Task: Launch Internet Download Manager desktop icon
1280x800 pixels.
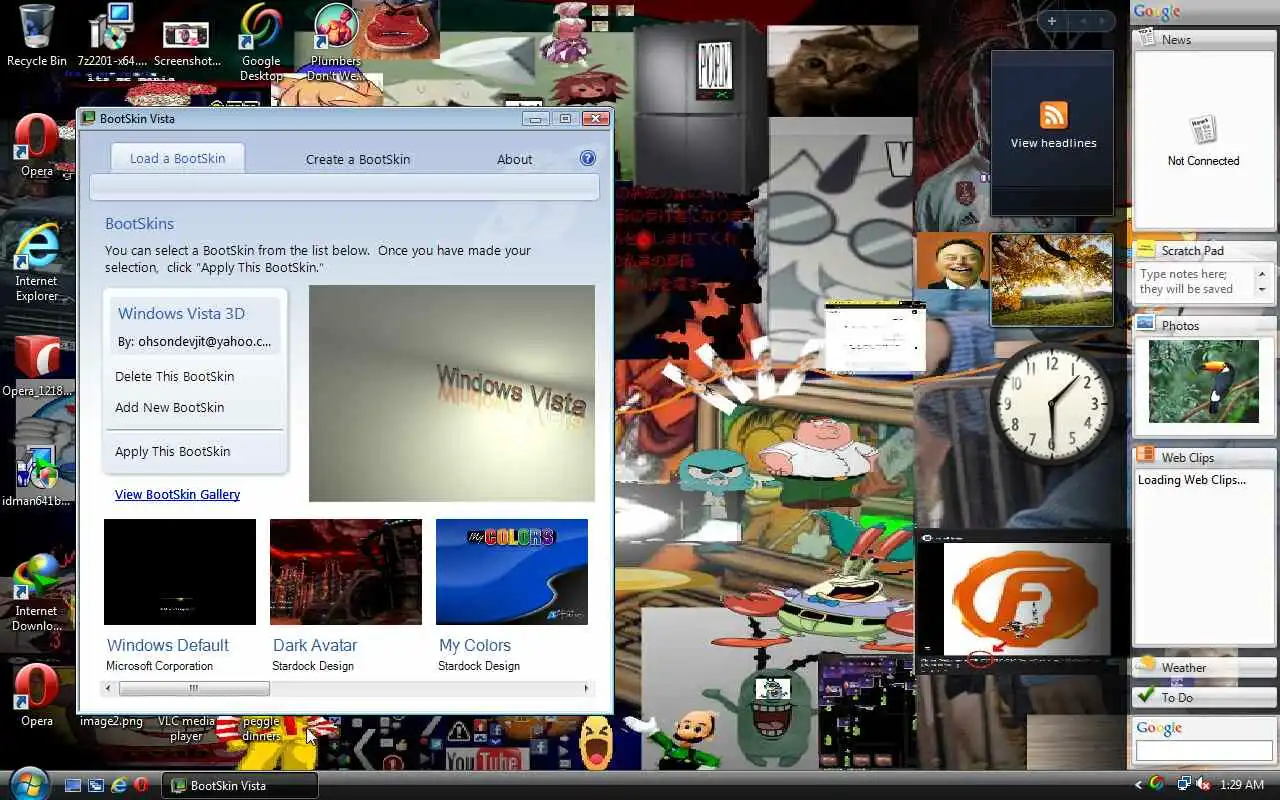Action: tap(37, 592)
